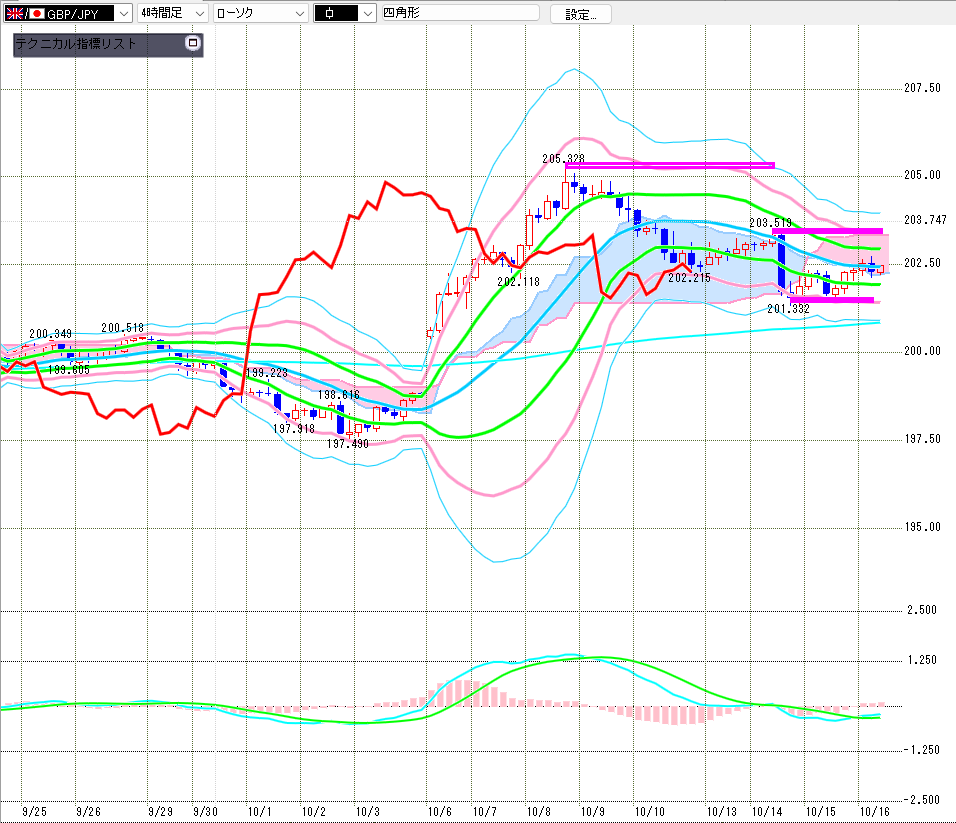Open the 設定... settings button
This screenshot has width=956, height=823.
coord(581,14)
